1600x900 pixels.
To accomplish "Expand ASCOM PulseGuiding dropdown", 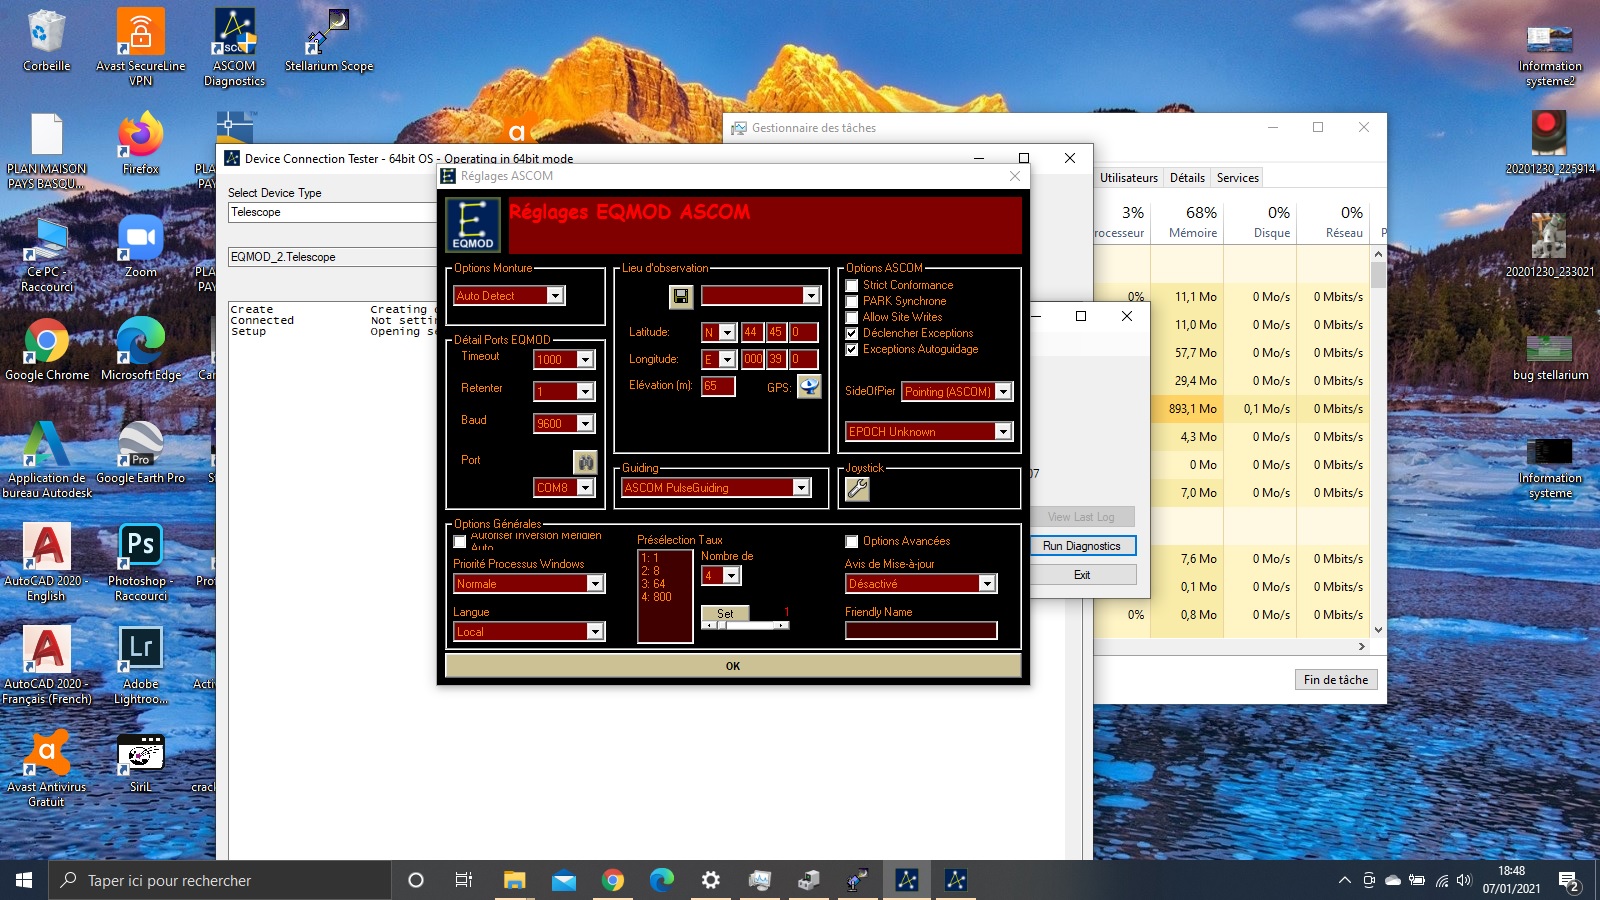I will point(800,488).
